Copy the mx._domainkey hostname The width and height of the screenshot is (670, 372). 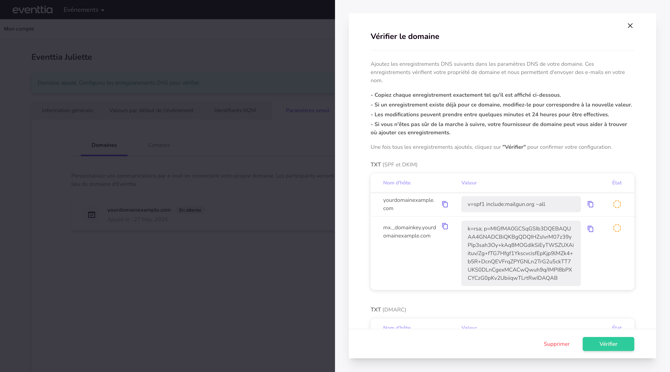pyautogui.click(x=445, y=226)
